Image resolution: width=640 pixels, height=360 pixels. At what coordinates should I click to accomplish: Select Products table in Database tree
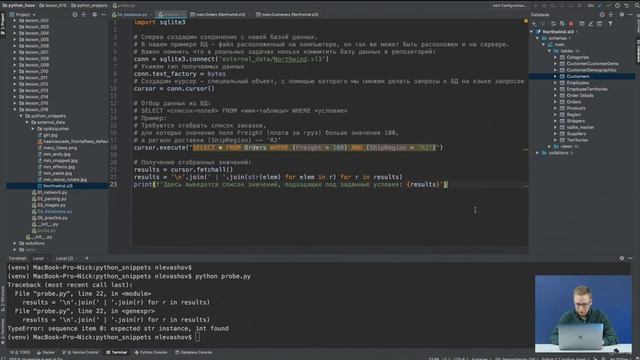click(x=576, y=108)
